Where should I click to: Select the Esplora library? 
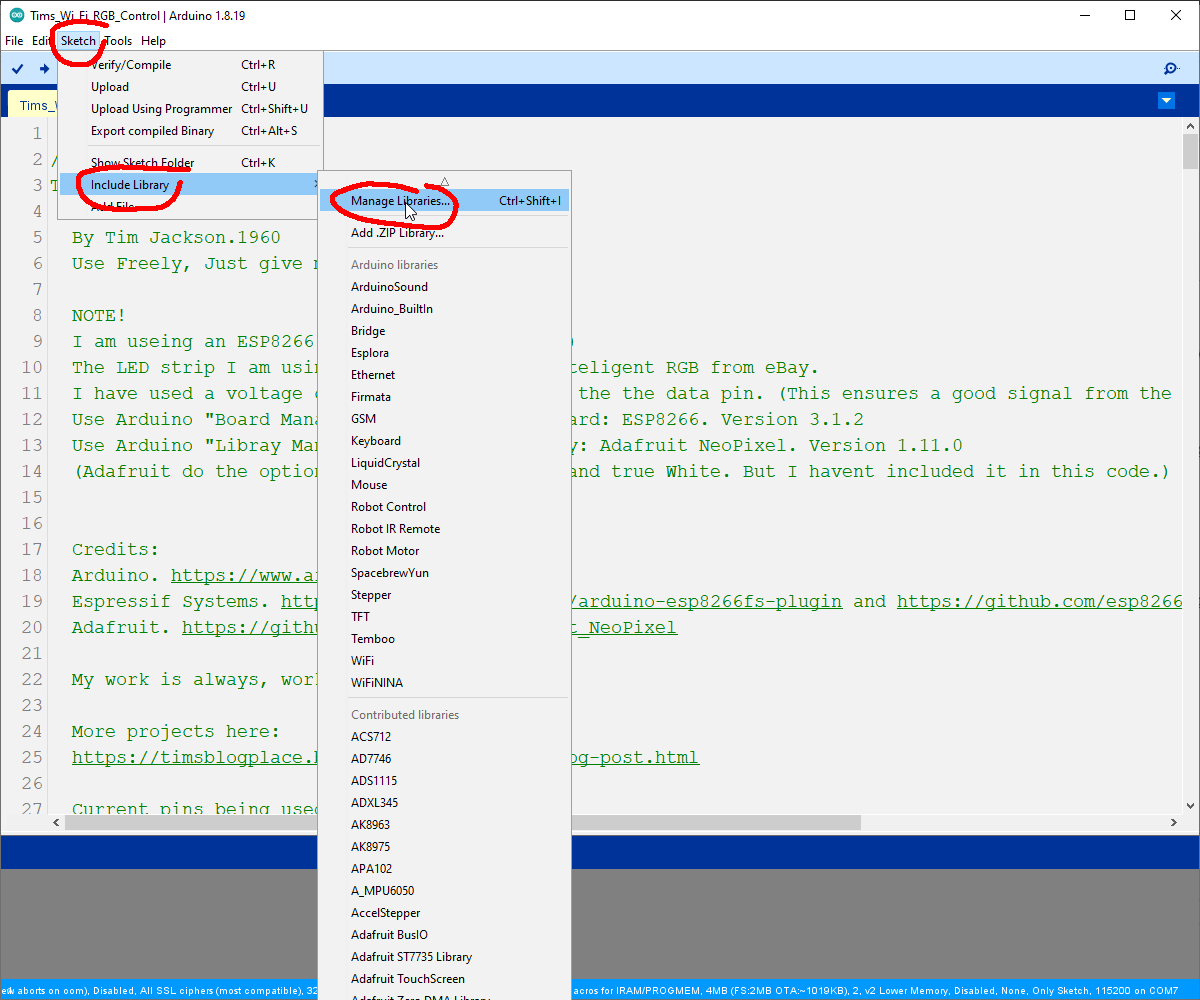[x=444, y=353]
